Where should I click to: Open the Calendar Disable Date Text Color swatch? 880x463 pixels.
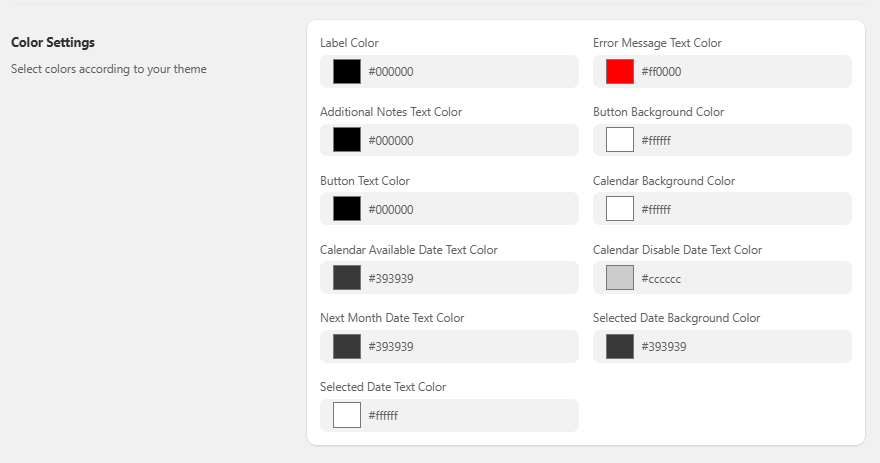(x=619, y=278)
